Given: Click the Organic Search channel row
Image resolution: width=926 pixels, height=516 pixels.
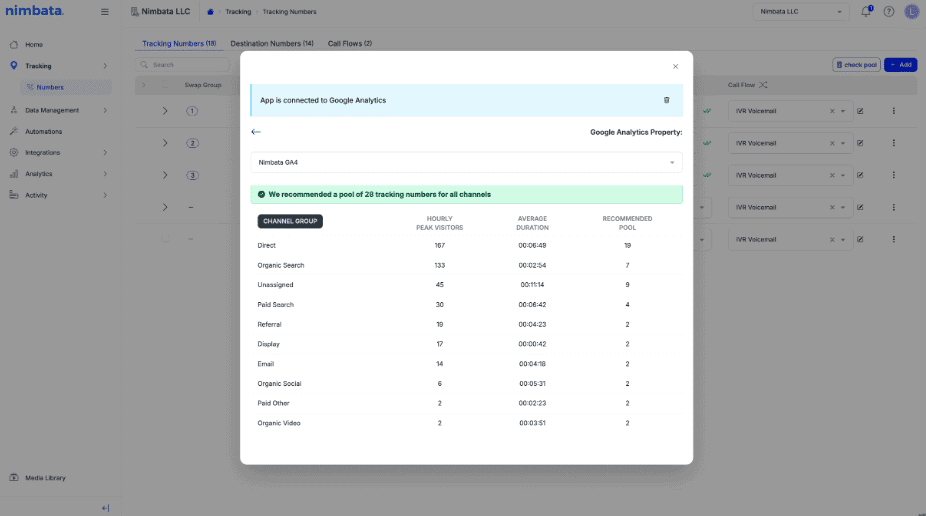Looking at the screenshot, I should click(467, 265).
